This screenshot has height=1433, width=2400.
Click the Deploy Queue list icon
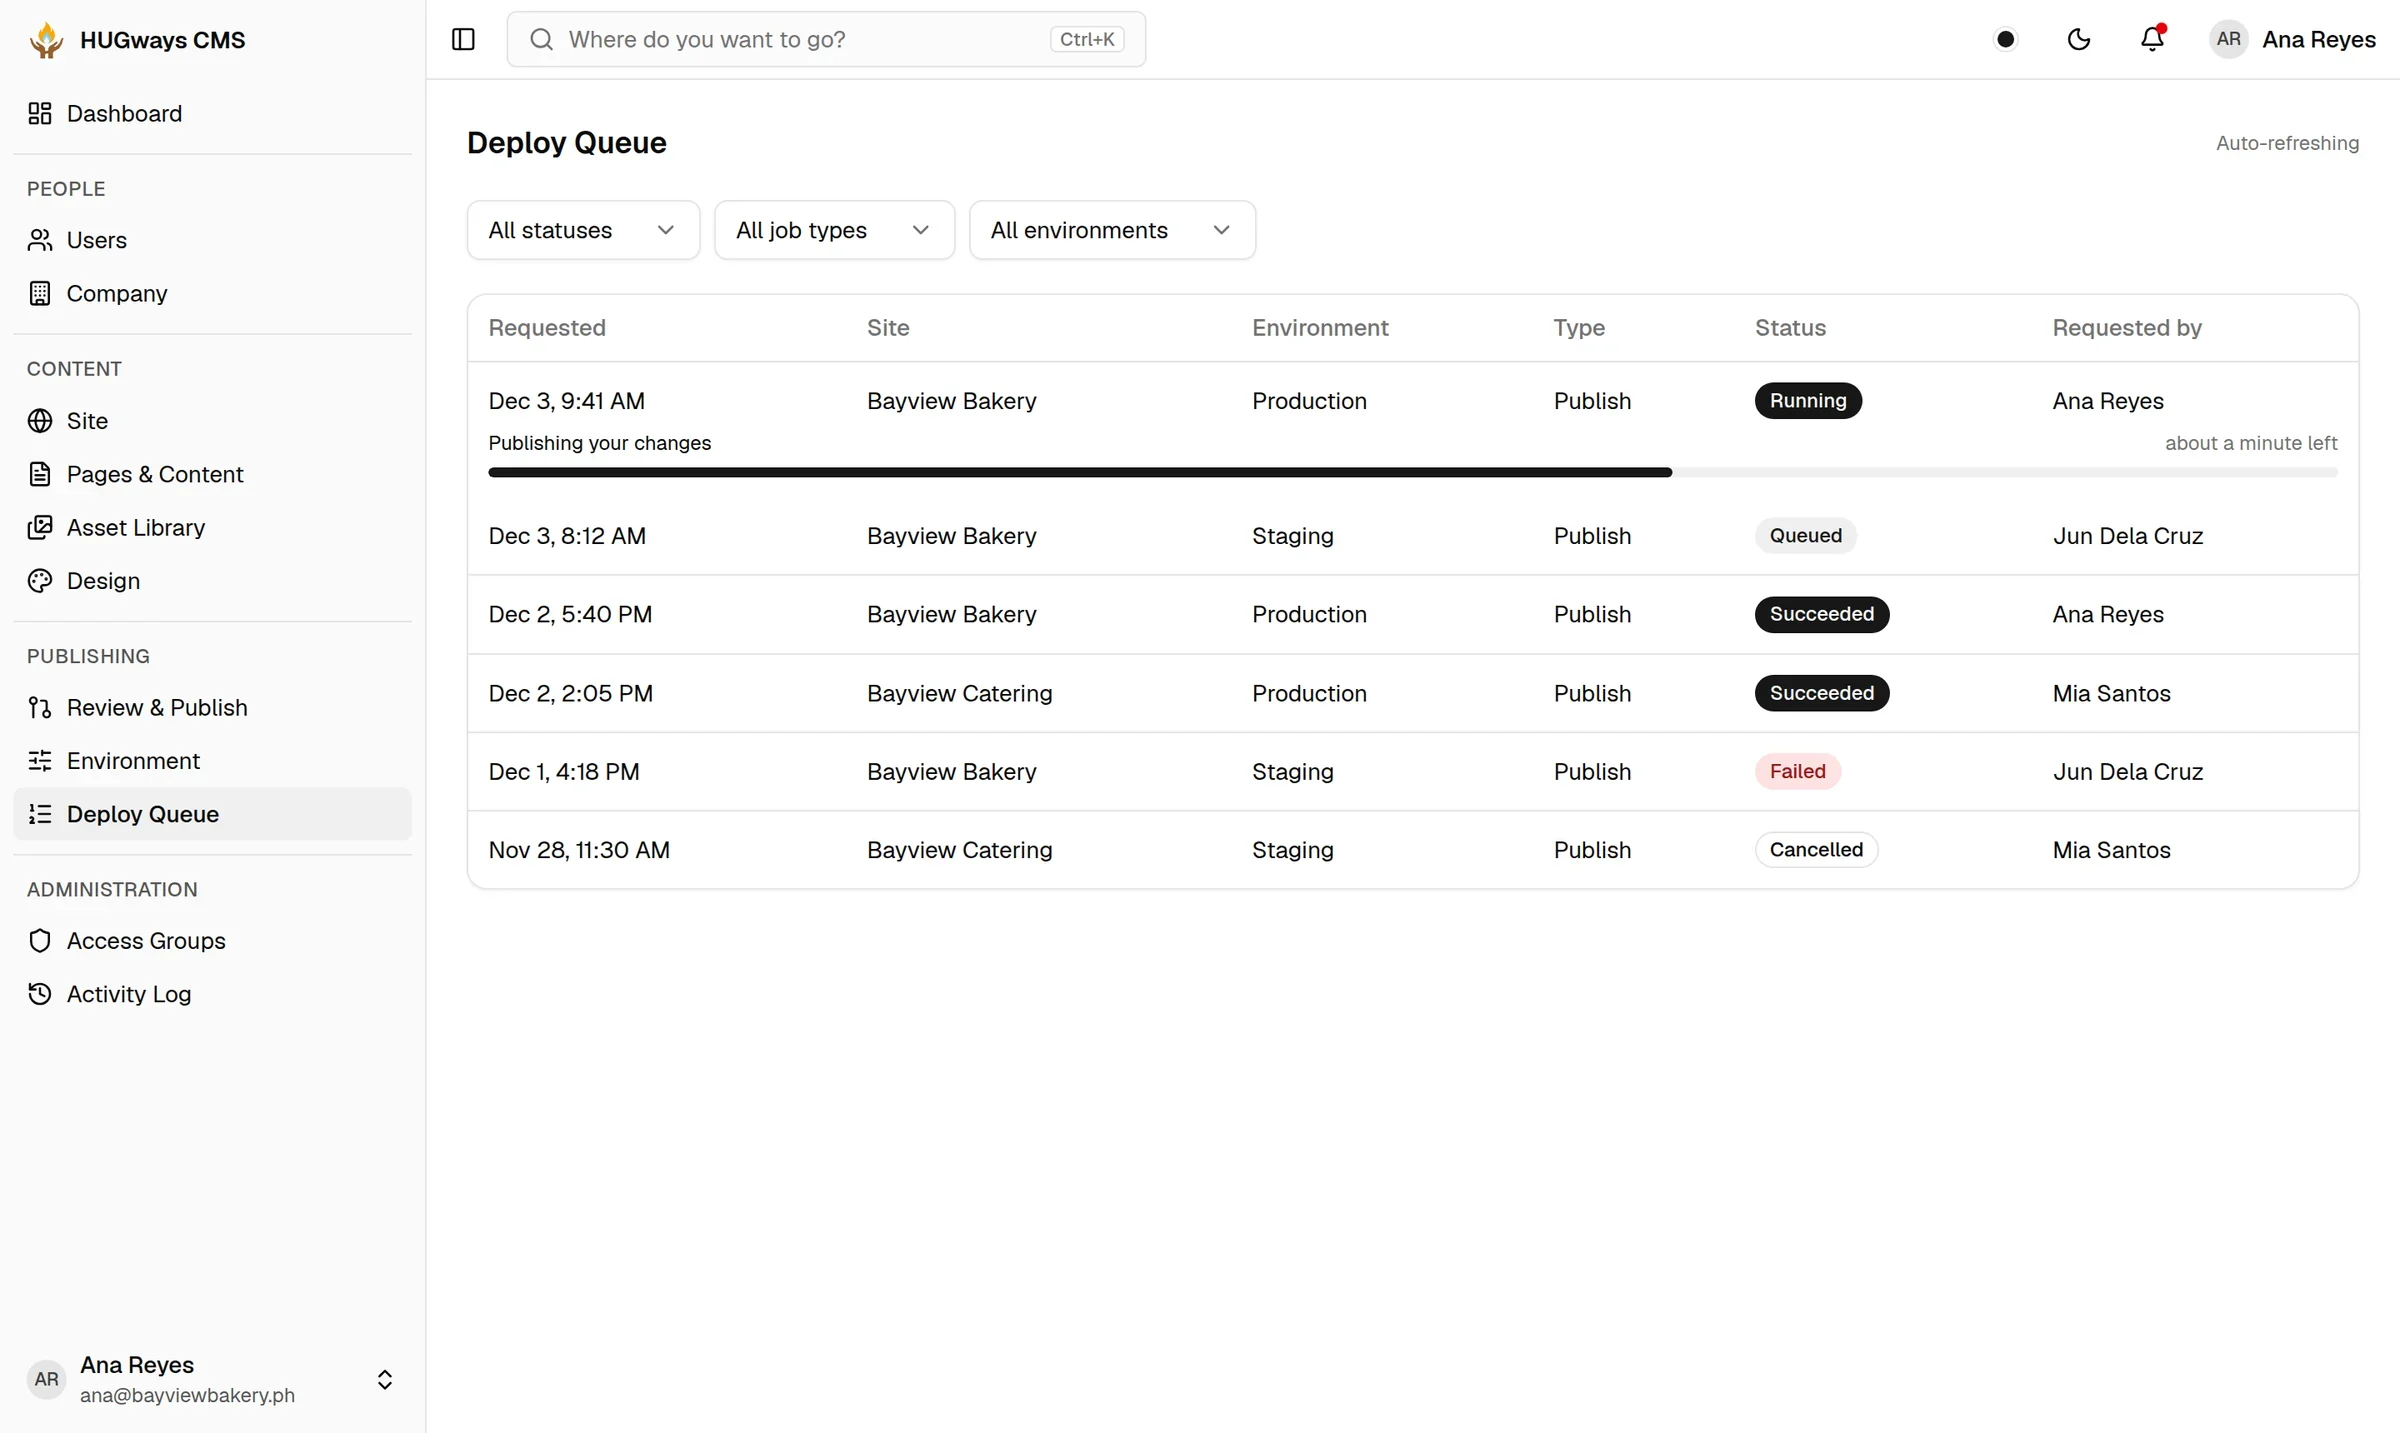tap(40, 814)
